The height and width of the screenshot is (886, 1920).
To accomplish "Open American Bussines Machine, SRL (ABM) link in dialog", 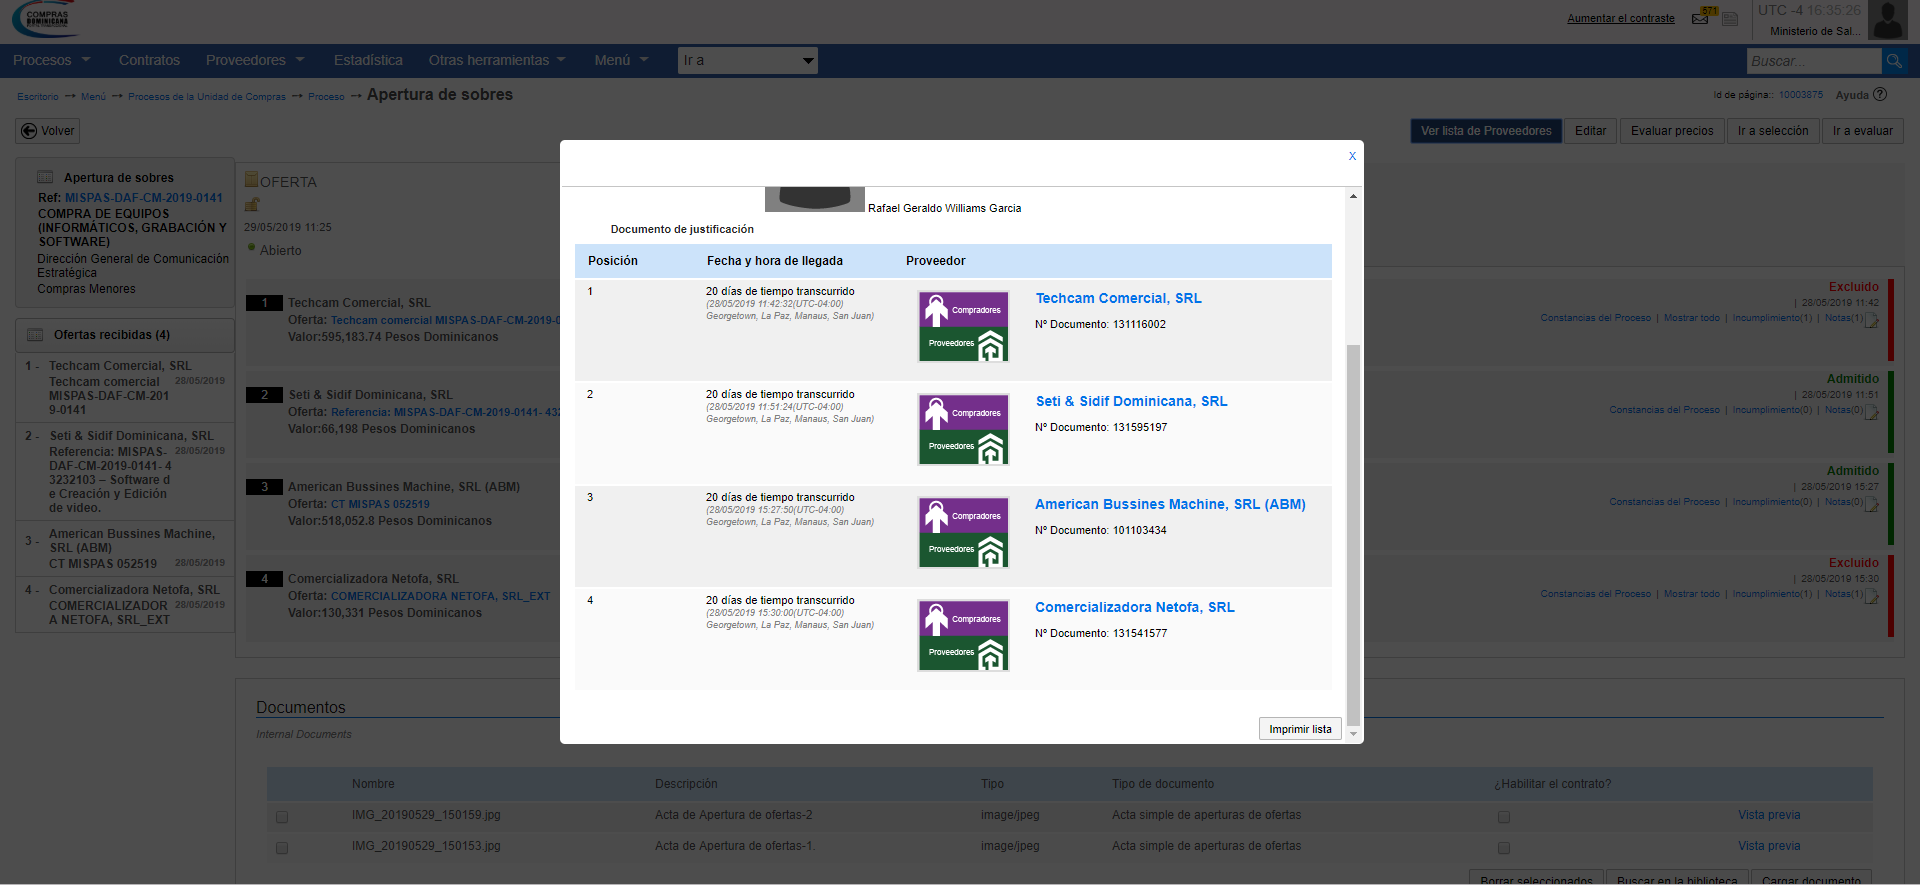I will 1170,504.
